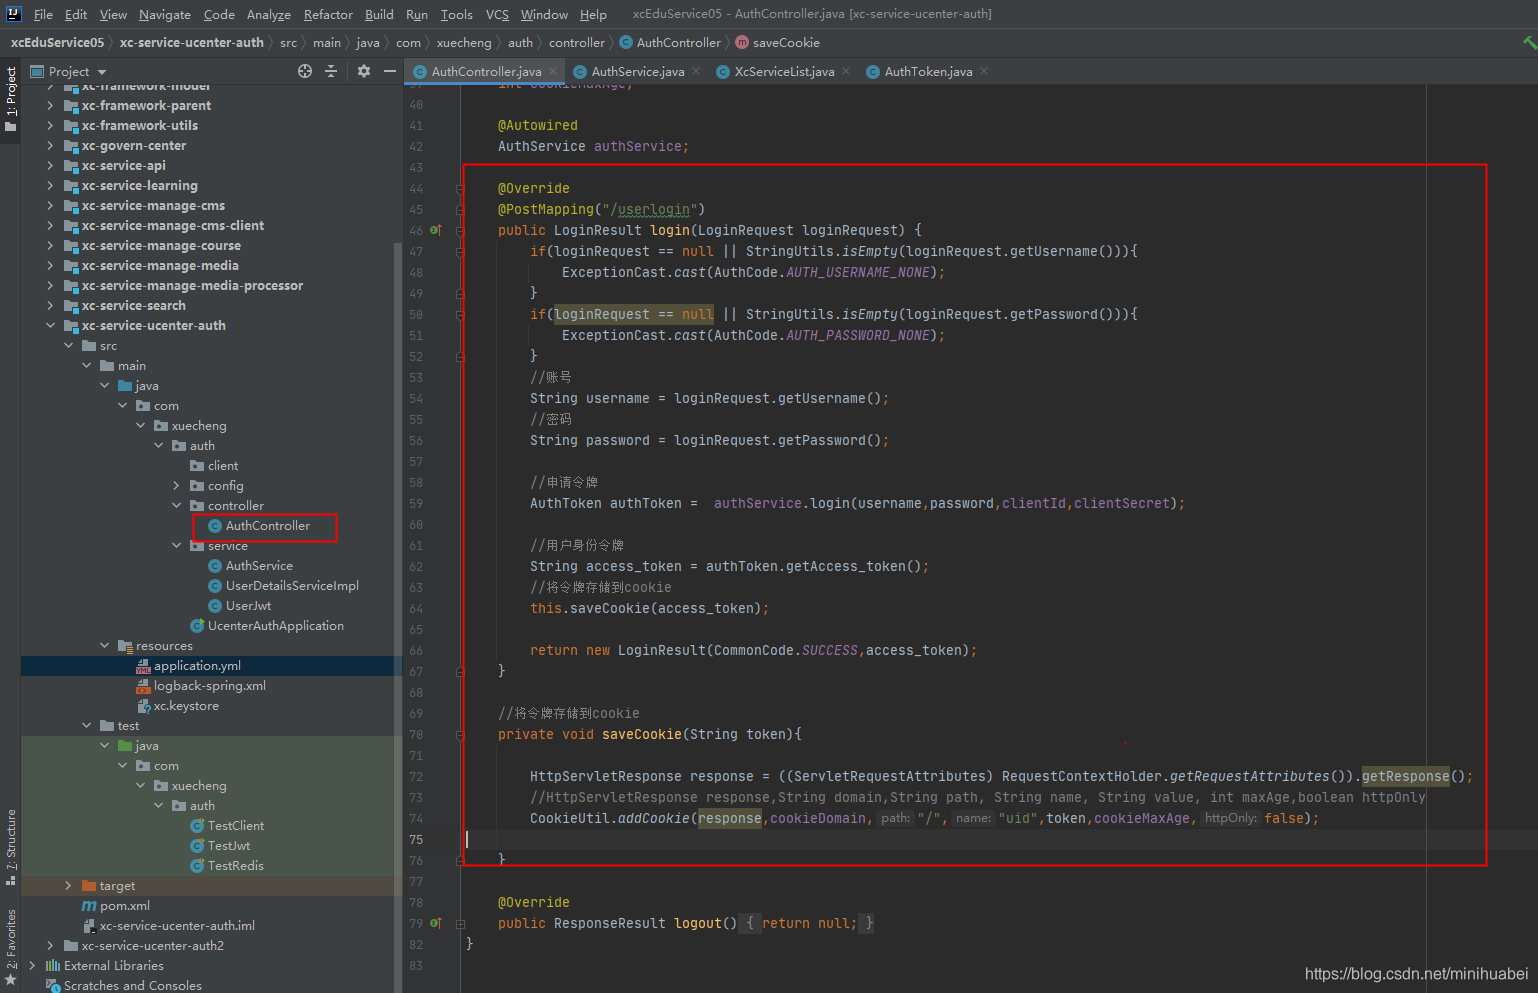The height and width of the screenshot is (993, 1538).
Task: Select AuthService class in tree
Action: 259,565
